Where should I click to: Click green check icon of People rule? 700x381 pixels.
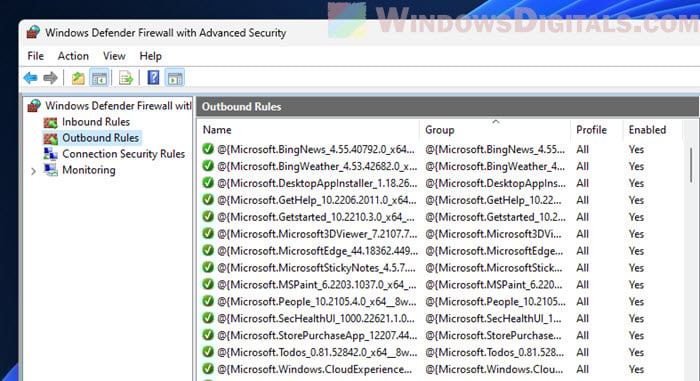click(x=208, y=301)
